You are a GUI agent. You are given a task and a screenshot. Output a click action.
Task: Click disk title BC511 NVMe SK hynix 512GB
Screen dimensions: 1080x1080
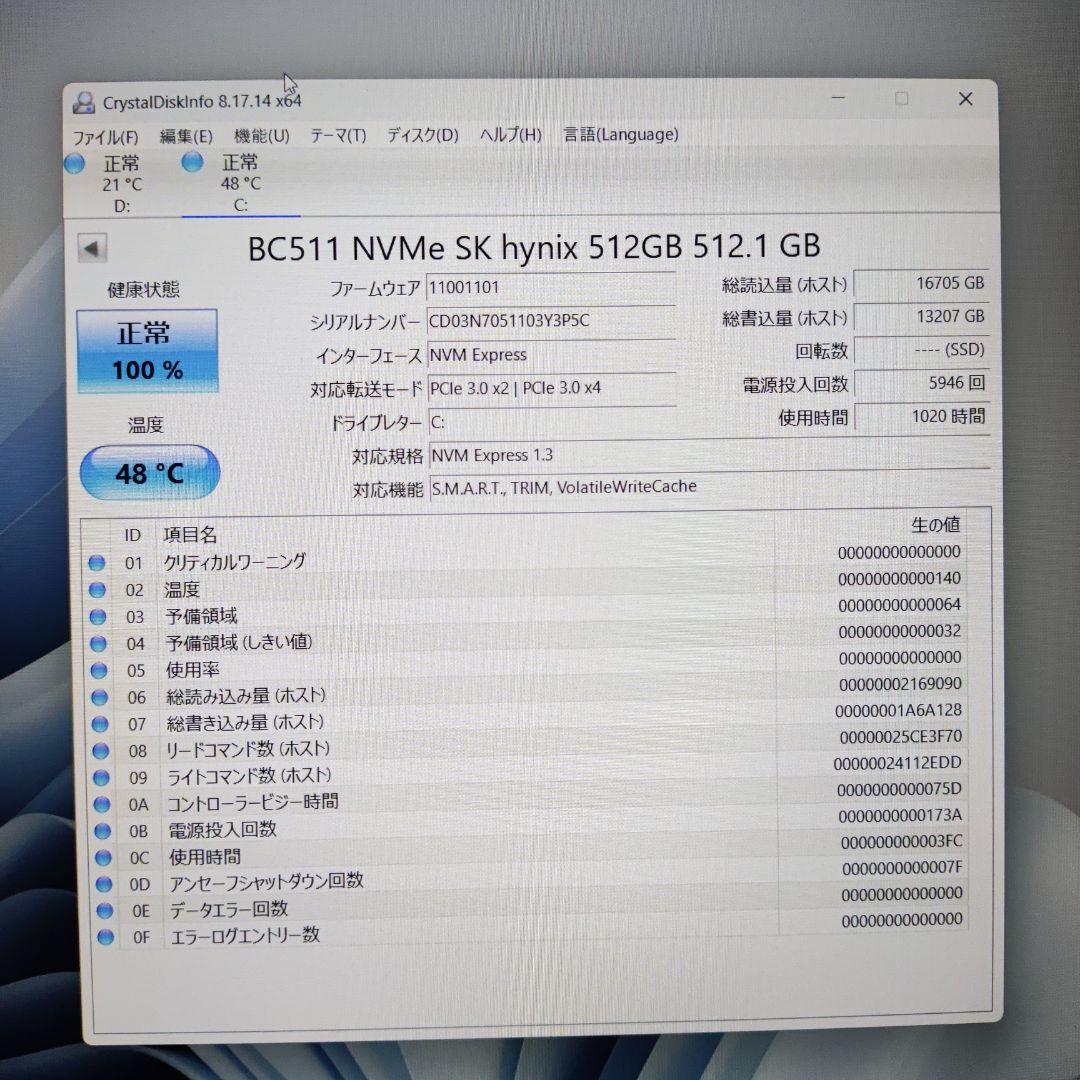[534, 247]
